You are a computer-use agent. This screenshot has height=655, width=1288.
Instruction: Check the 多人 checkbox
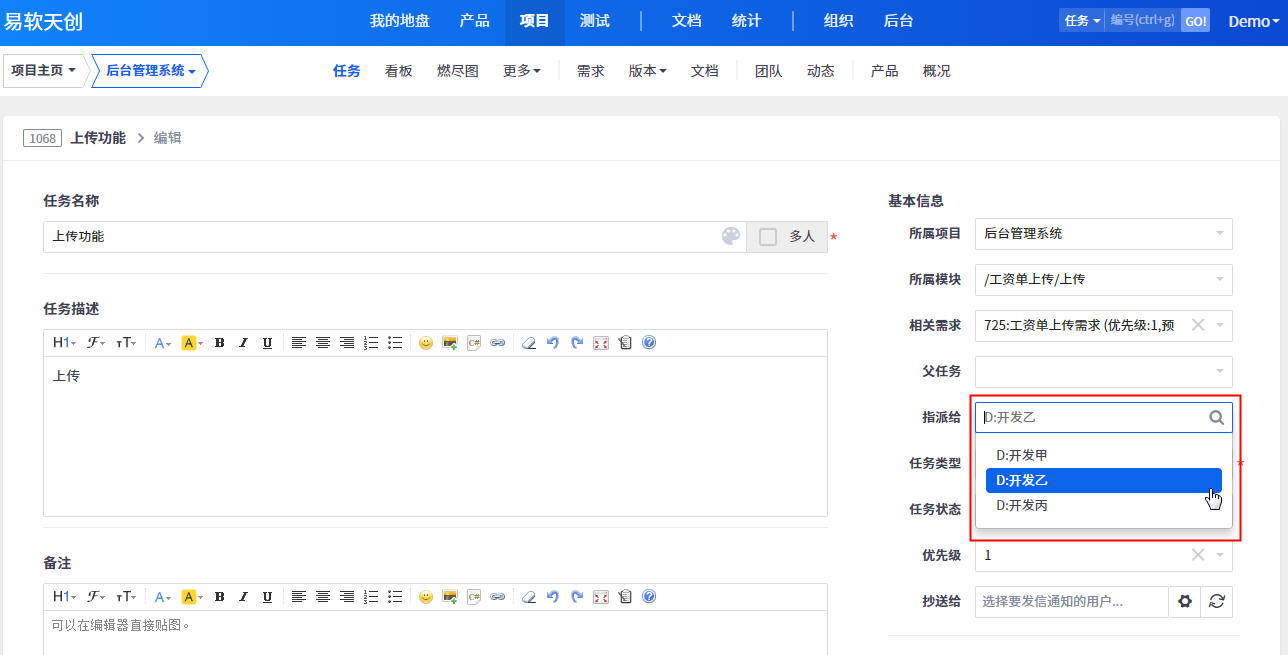pyautogui.click(x=768, y=237)
